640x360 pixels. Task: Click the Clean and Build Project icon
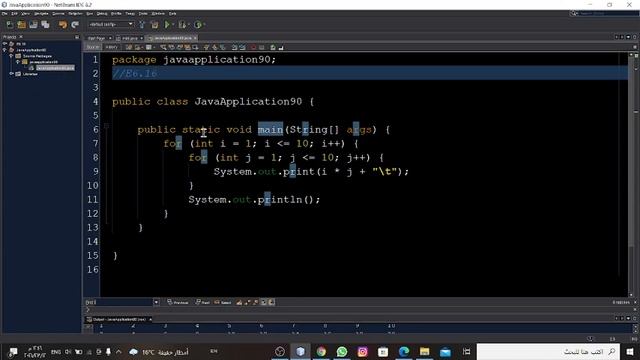pyautogui.click(x=155, y=25)
